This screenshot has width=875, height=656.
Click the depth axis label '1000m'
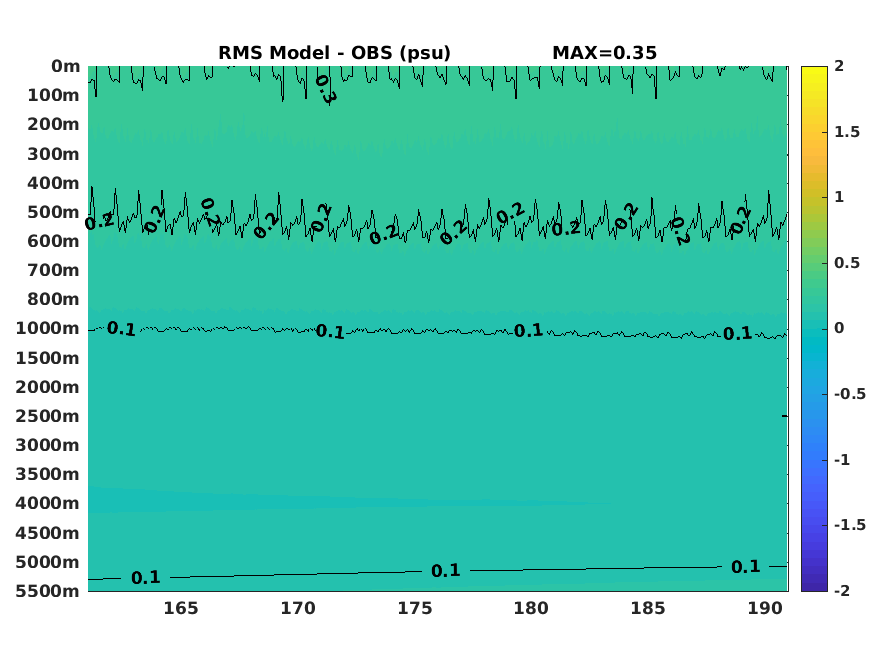pos(47,328)
